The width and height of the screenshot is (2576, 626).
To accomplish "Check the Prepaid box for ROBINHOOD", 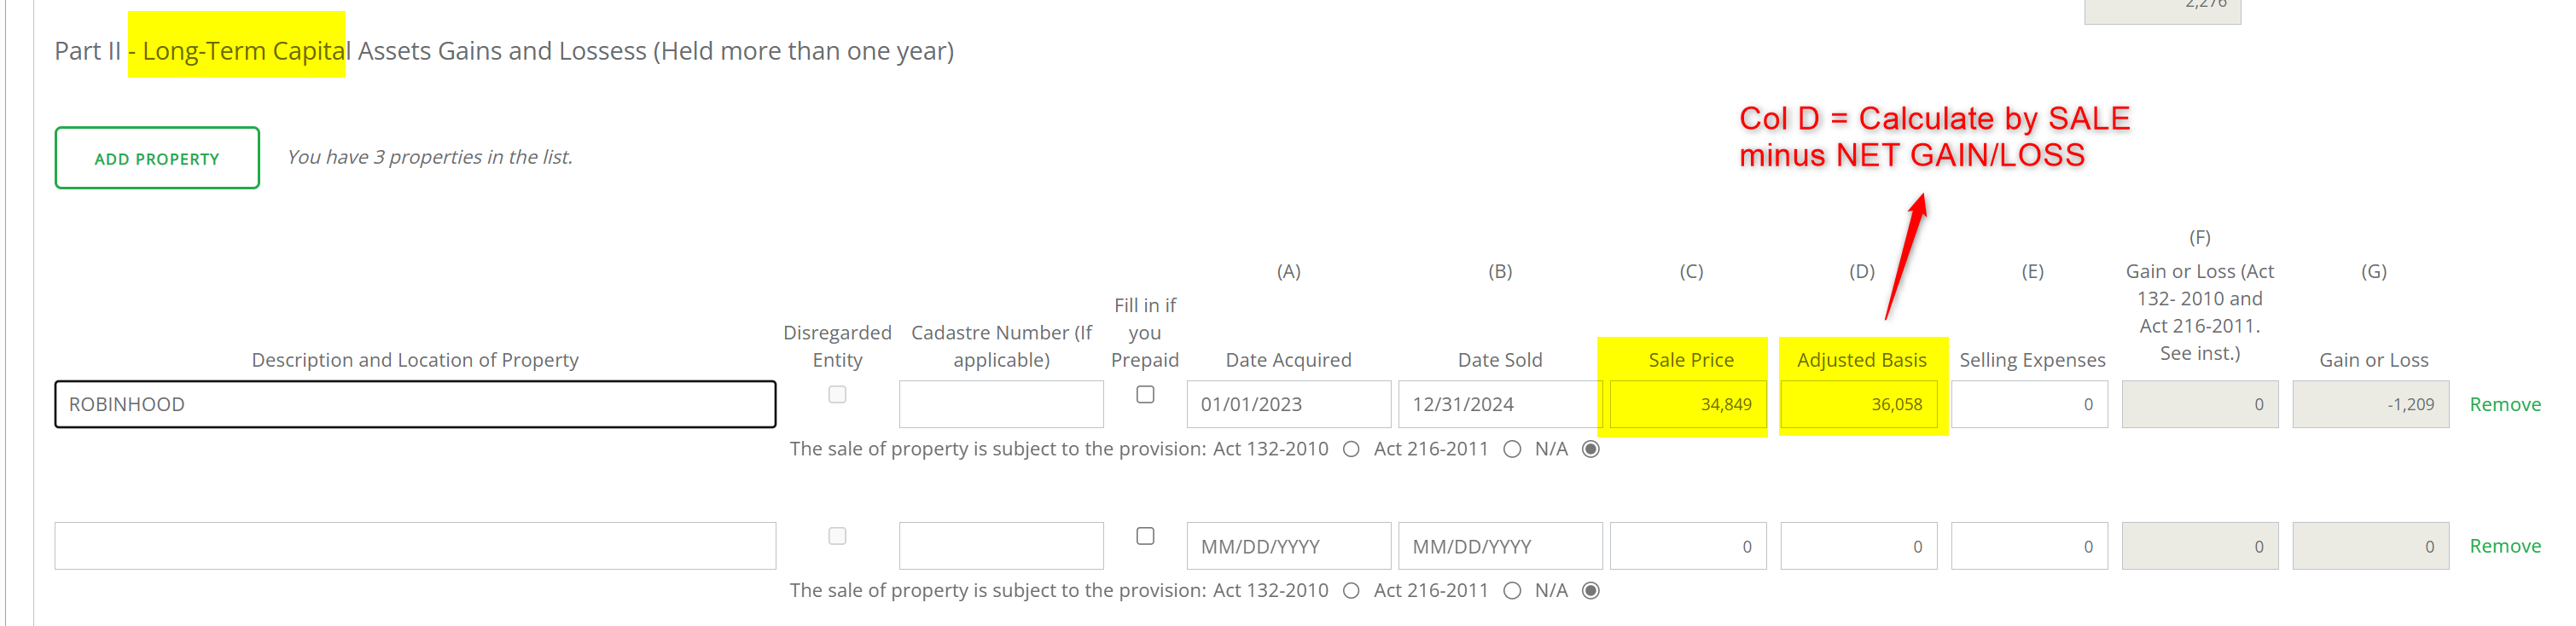I will point(1145,395).
